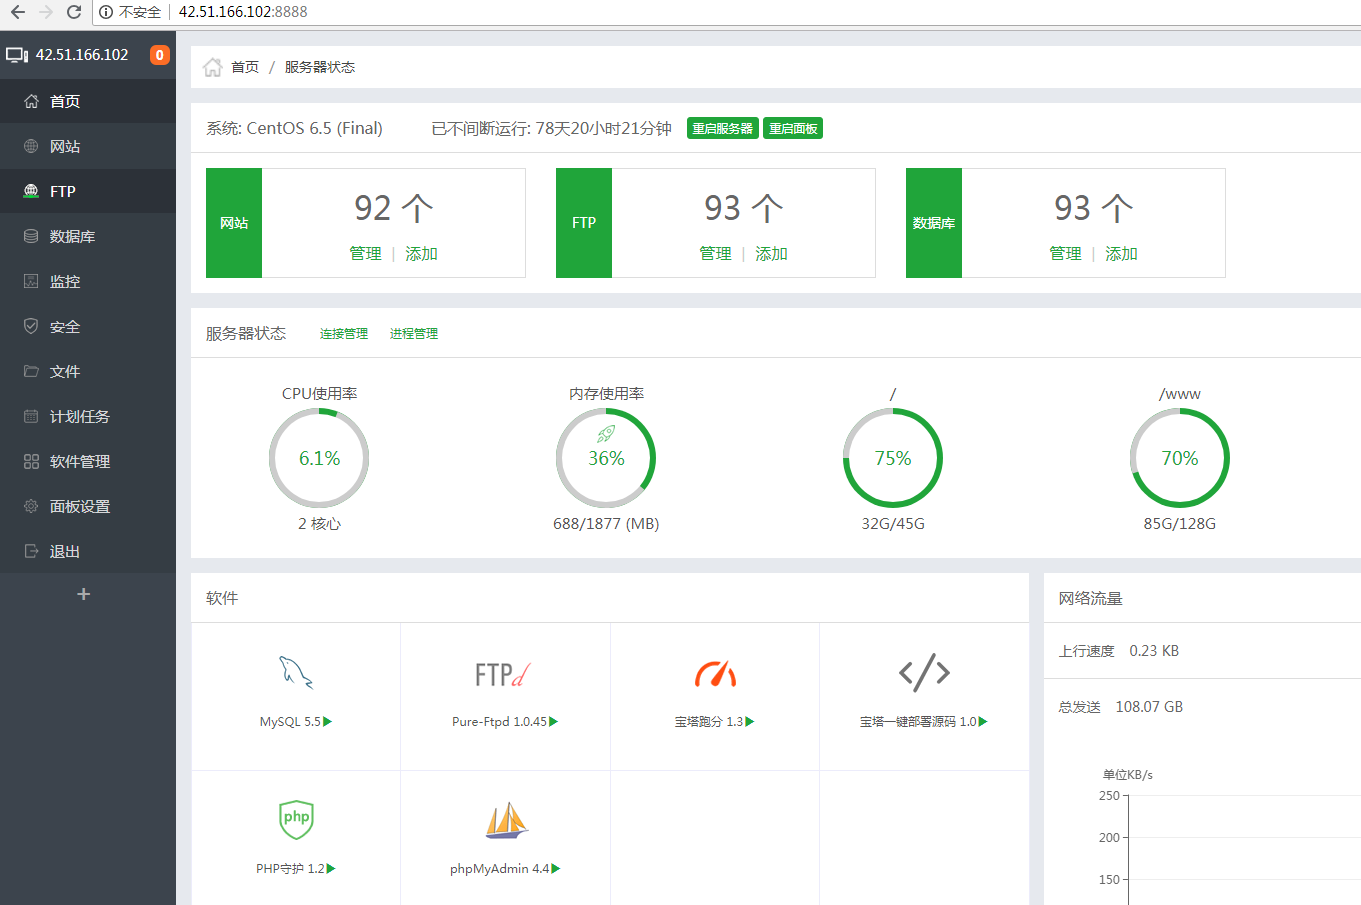
Task: Click the FTP icon in the sidebar
Action: coord(31,191)
